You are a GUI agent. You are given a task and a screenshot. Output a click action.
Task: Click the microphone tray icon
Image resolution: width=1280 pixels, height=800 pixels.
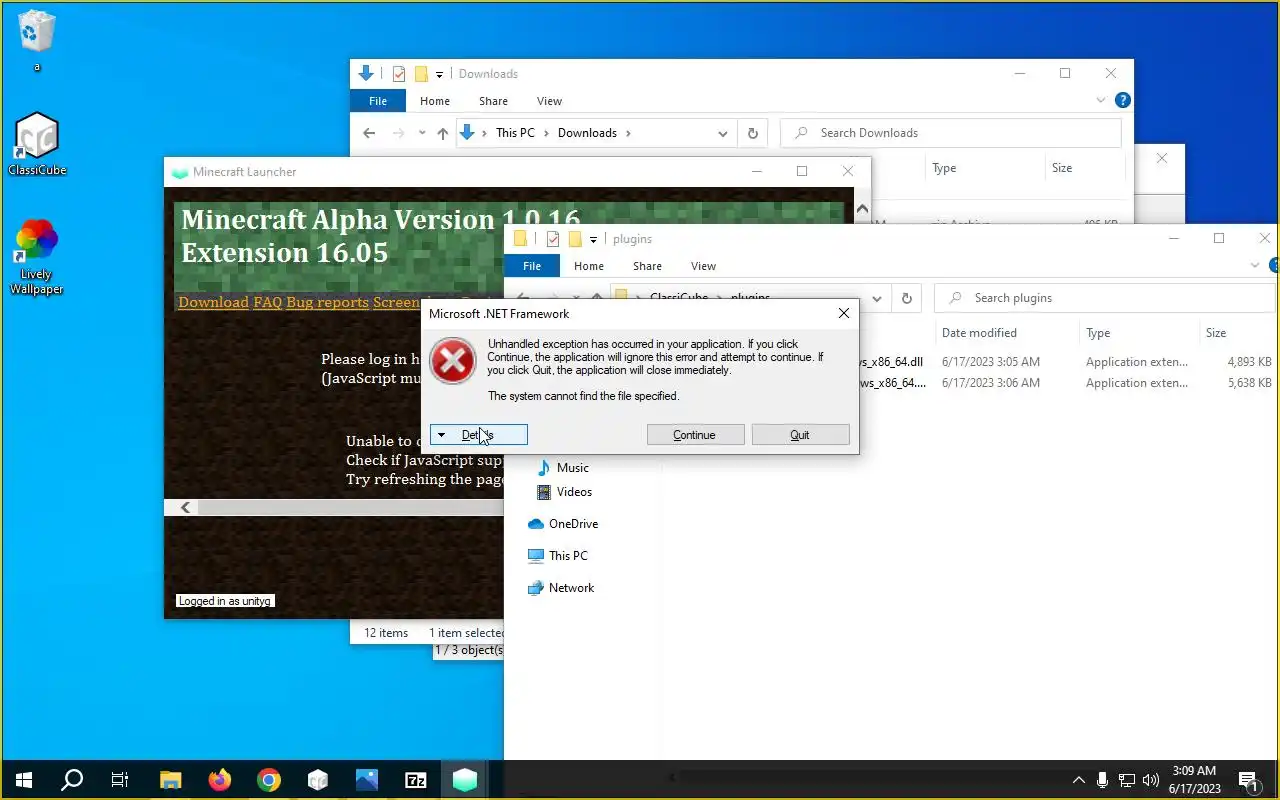point(1103,780)
